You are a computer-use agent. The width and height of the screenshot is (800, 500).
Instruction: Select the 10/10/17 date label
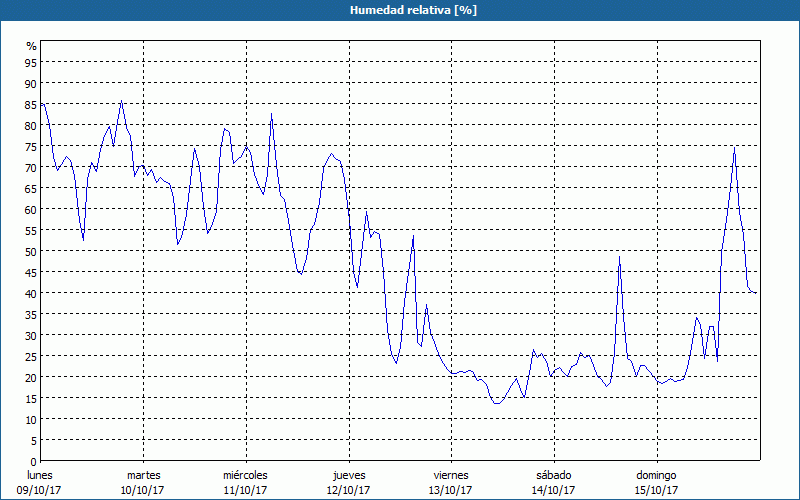143,490
